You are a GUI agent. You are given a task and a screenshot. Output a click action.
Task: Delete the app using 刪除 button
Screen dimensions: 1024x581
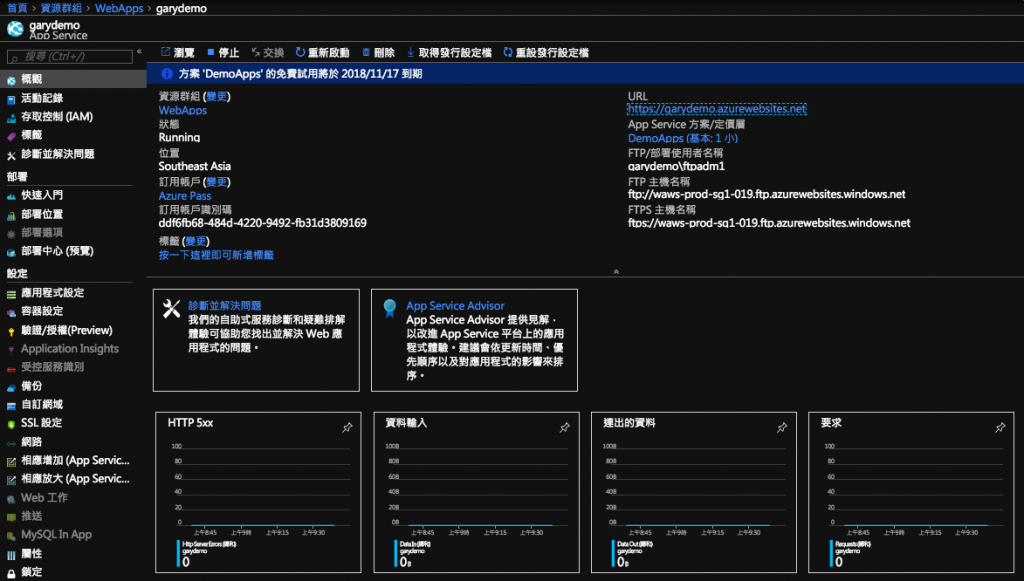click(x=379, y=53)
